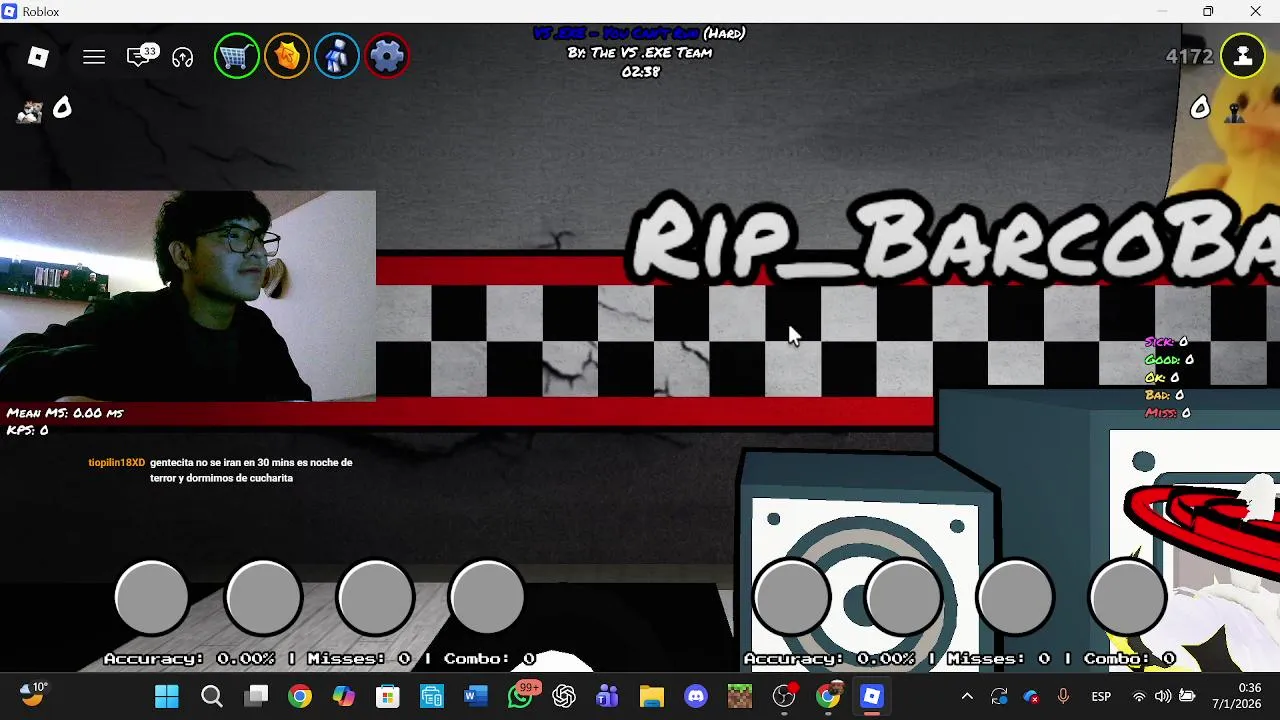
Task: Click the tiopilin18XD chat username
Action: coord(116,463)
